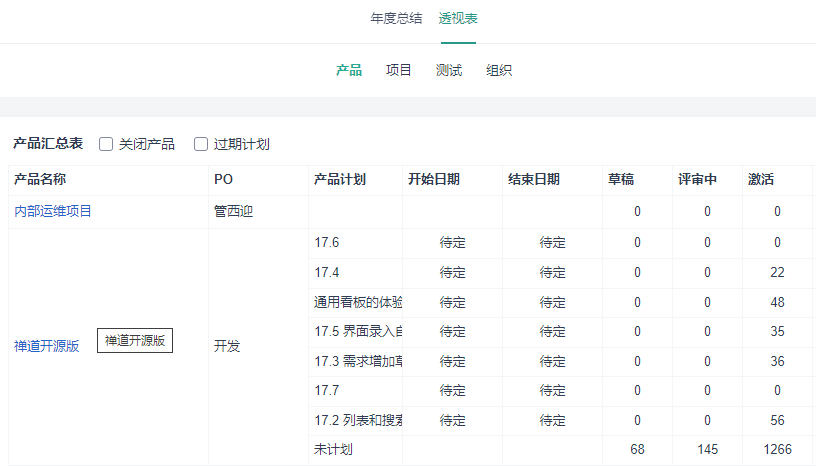Open the 内部运维项目 product link
Viewport: 816px width, 466px height.
(x=53, y=211)
